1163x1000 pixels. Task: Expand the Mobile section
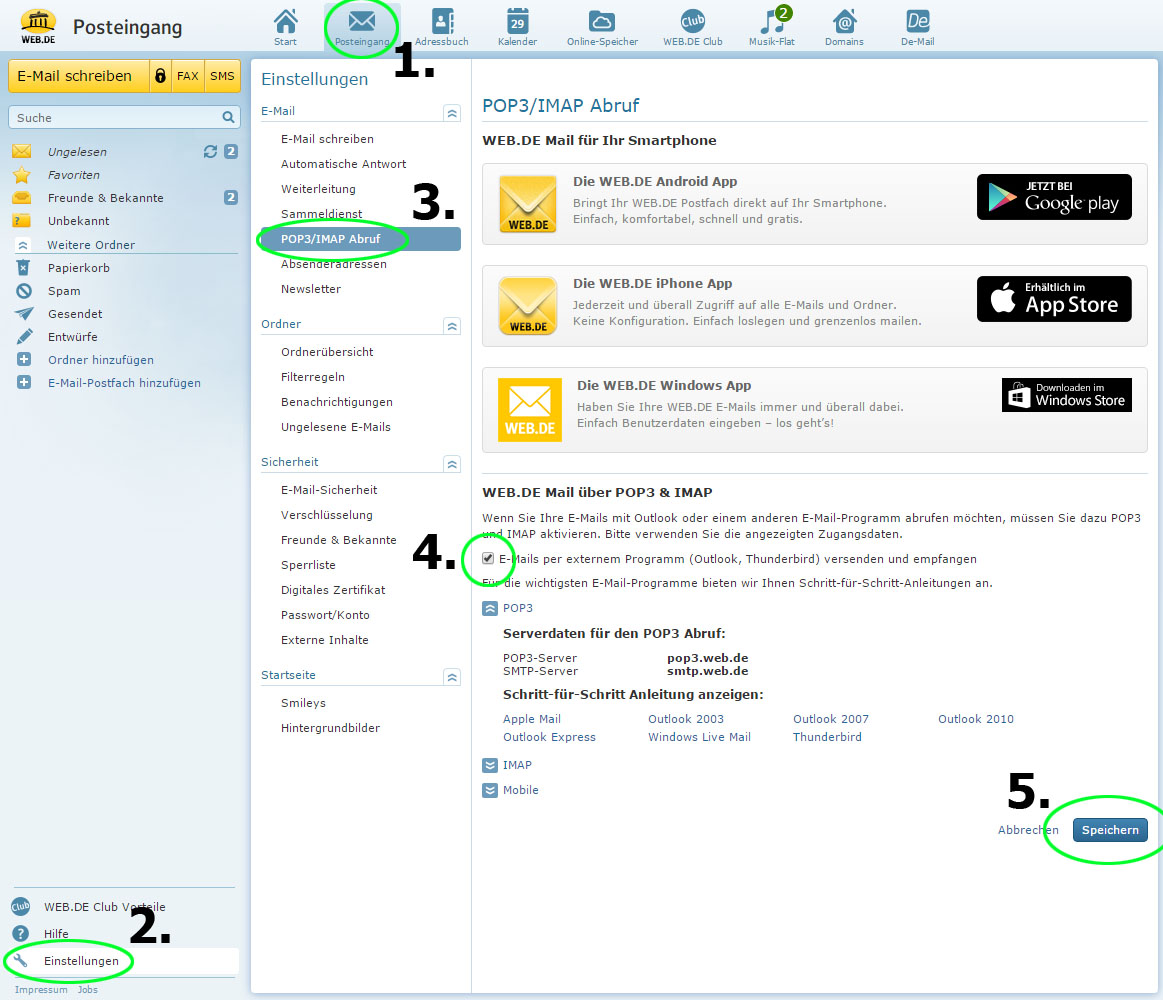[490, 790]
